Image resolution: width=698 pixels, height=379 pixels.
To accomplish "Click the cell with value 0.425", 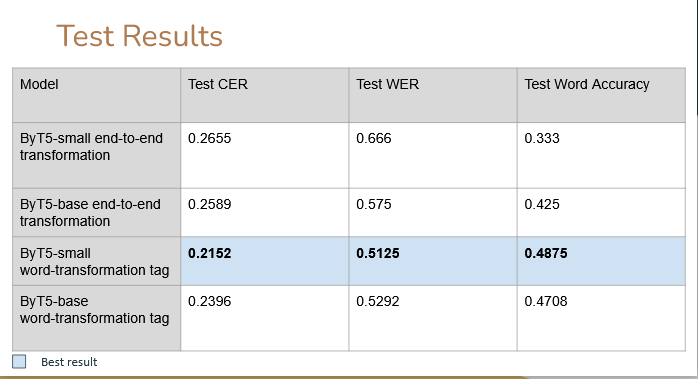I will [601, 212].
